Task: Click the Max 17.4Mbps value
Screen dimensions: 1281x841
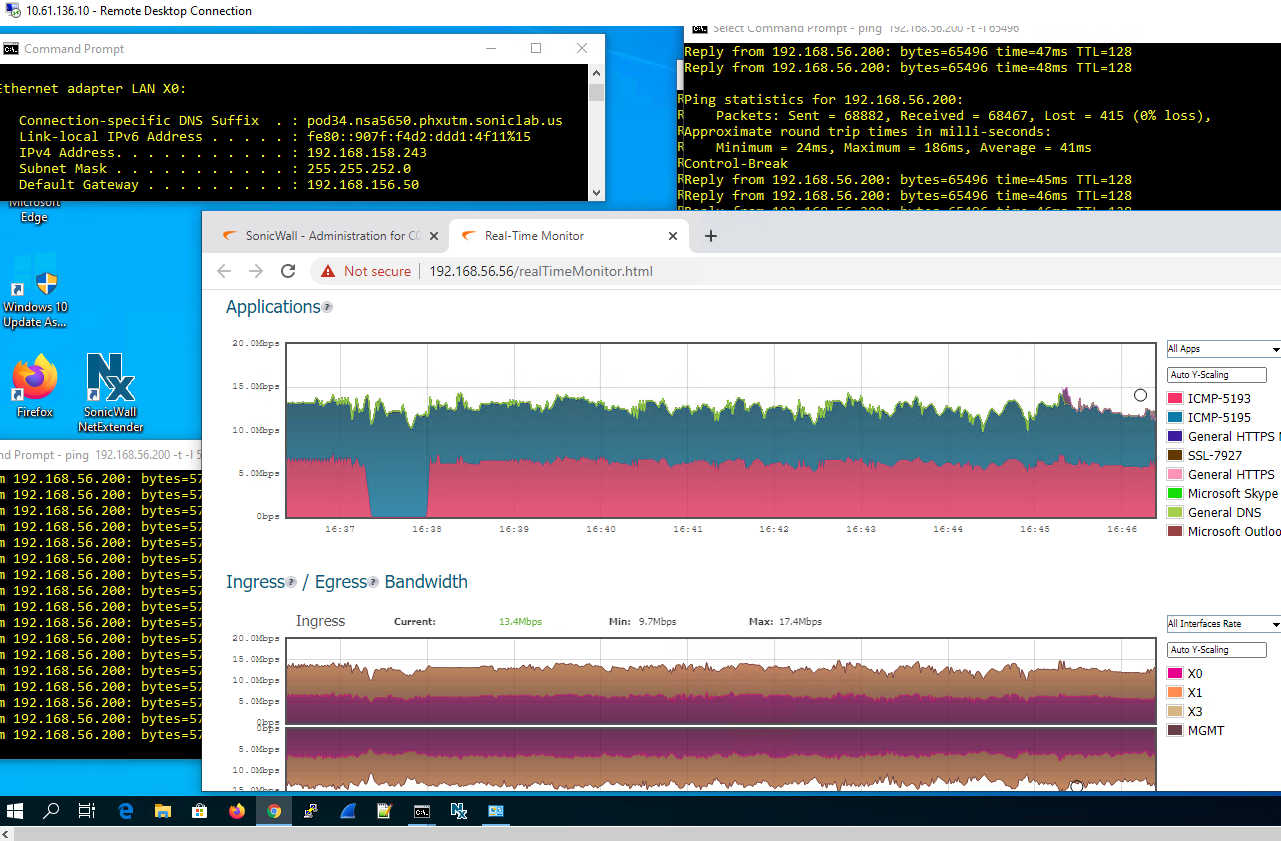Action: [x=799, y=622]
